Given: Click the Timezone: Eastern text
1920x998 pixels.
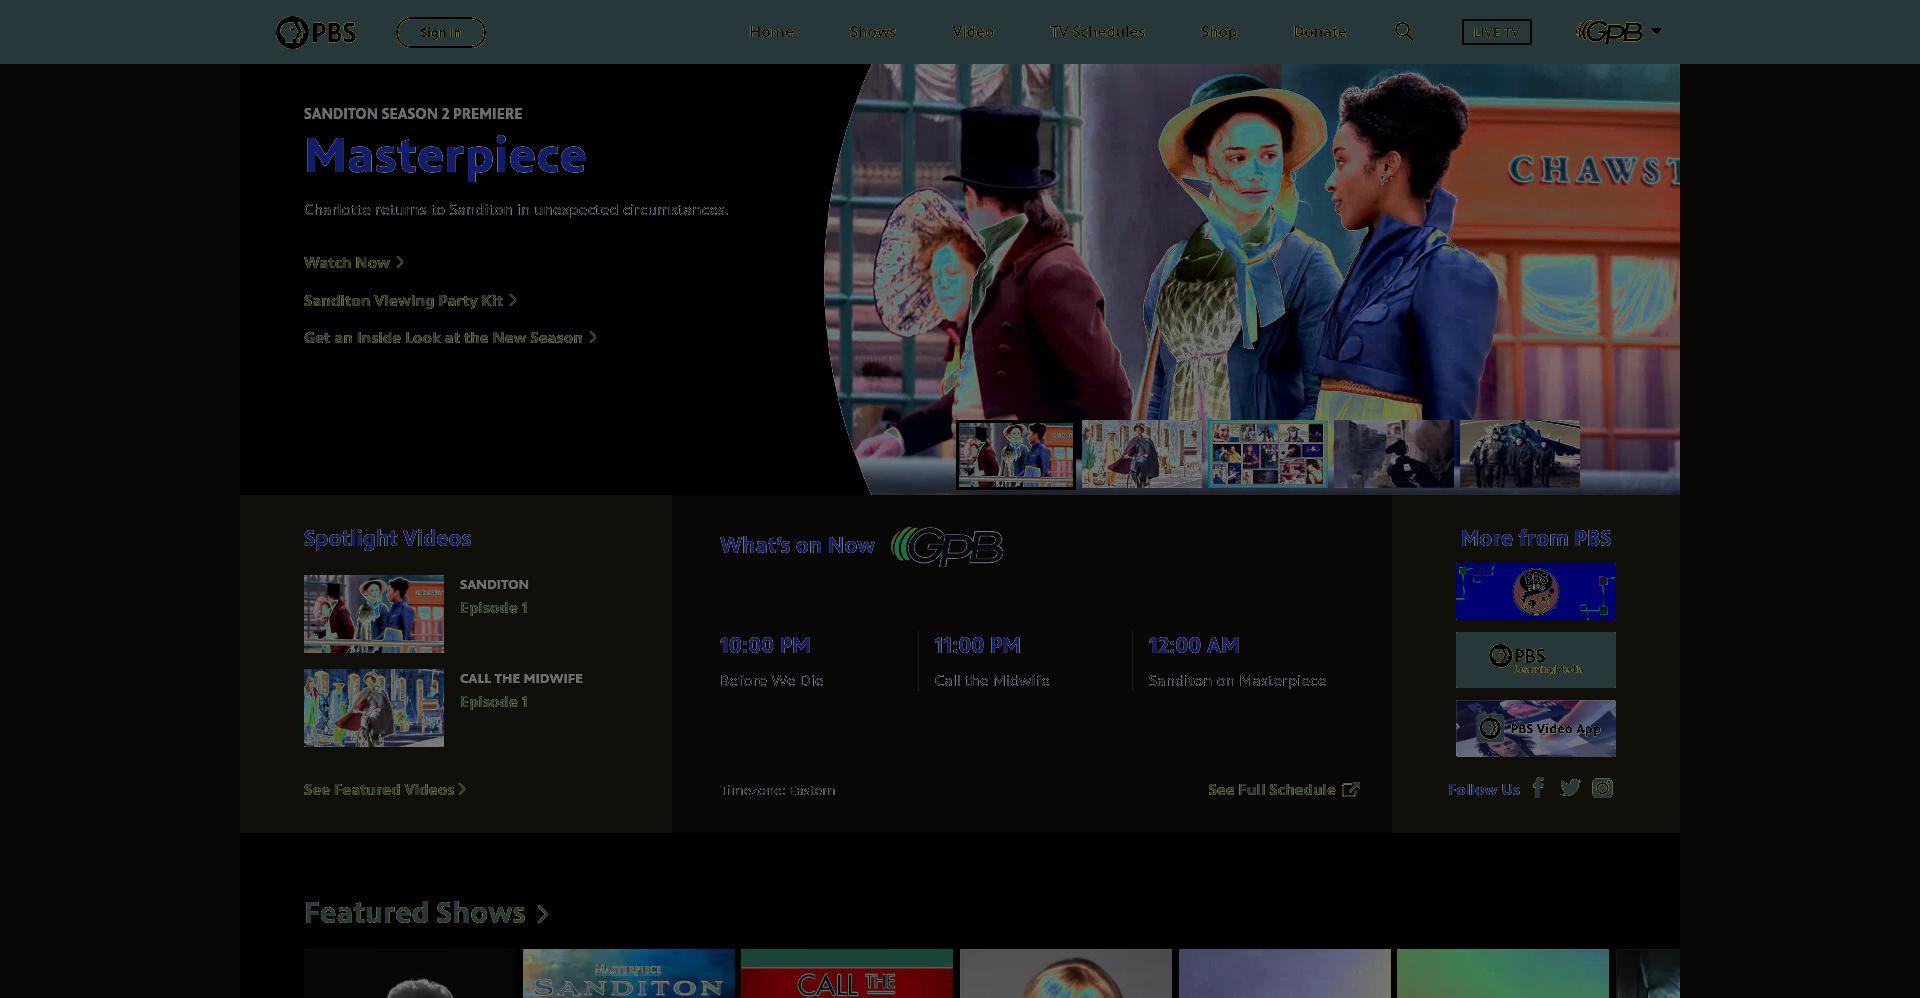Looking at the screenshot, I should (778, 790).
